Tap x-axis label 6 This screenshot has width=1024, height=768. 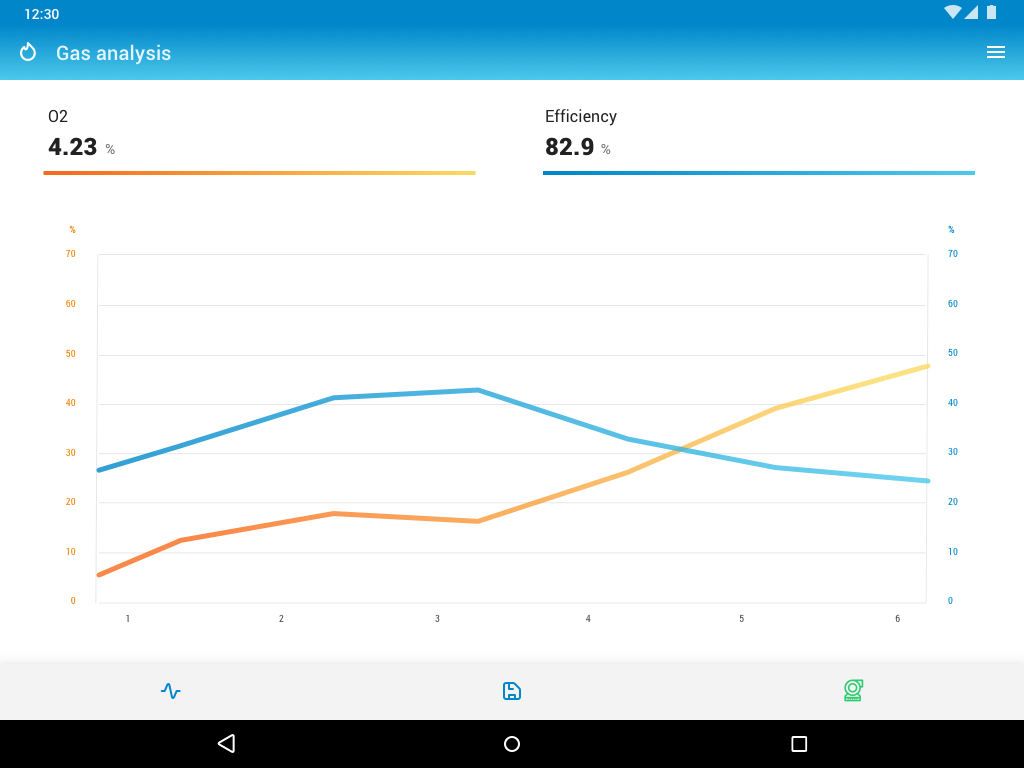point(897,618)
